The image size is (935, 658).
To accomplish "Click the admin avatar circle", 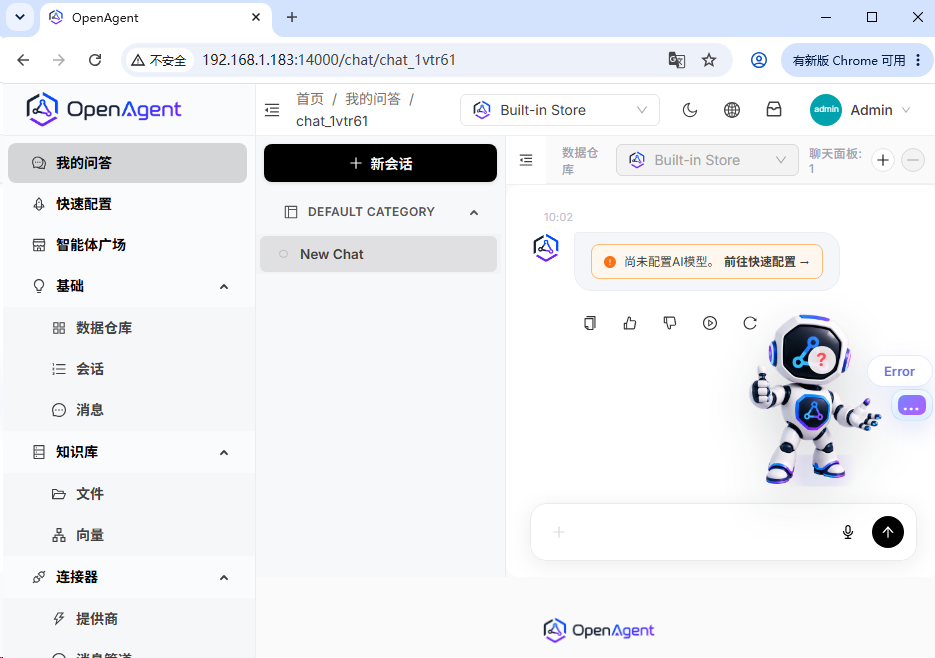I will pyautogui.click(x=825, y=110).
